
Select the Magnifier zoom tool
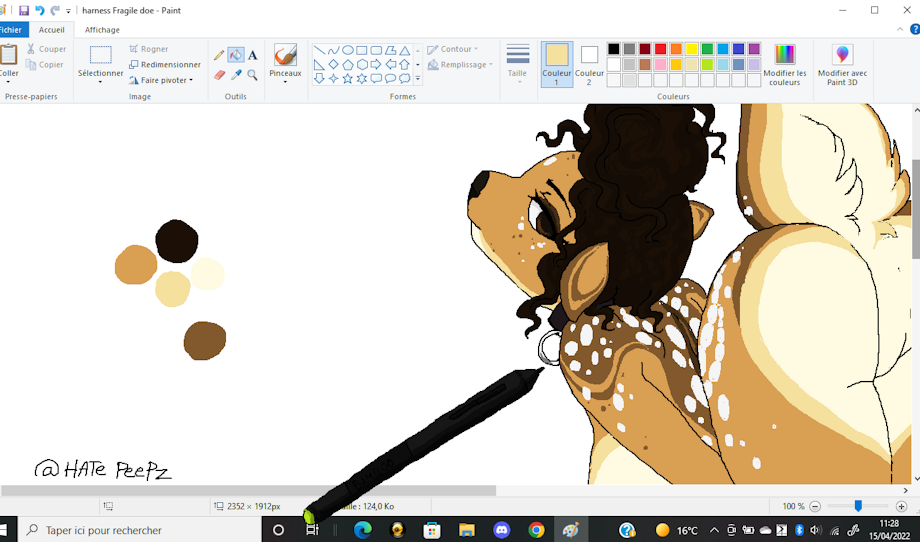tap(253, 75)
